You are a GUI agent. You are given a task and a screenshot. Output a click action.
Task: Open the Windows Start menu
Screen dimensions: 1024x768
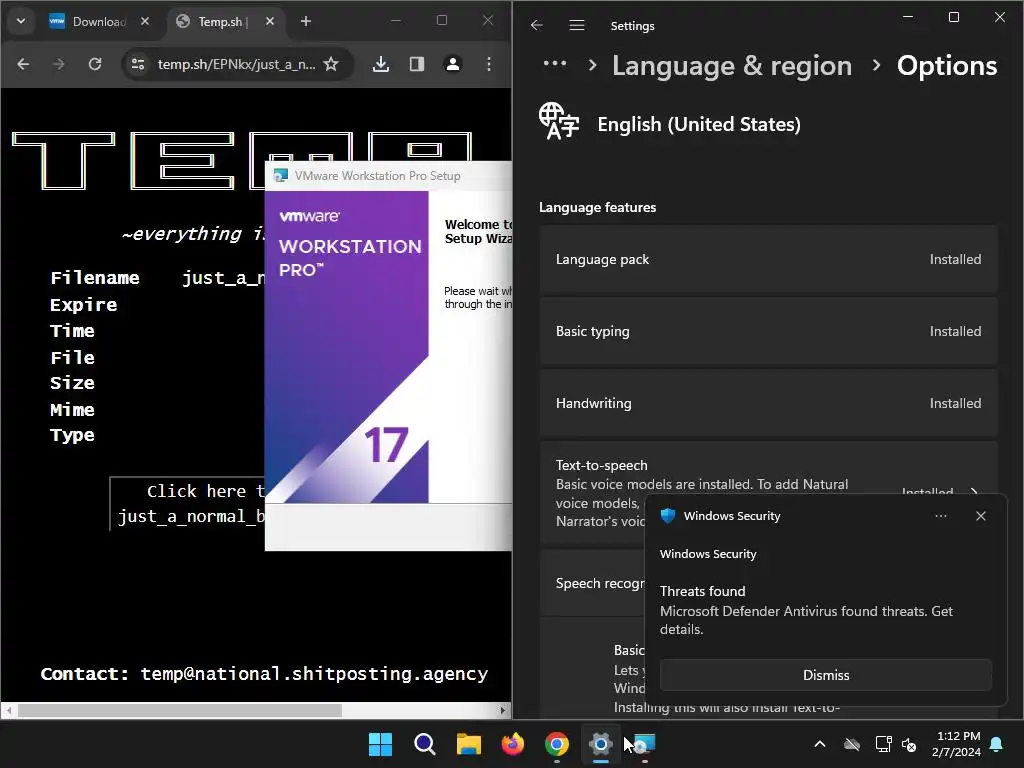click(380, 744)
